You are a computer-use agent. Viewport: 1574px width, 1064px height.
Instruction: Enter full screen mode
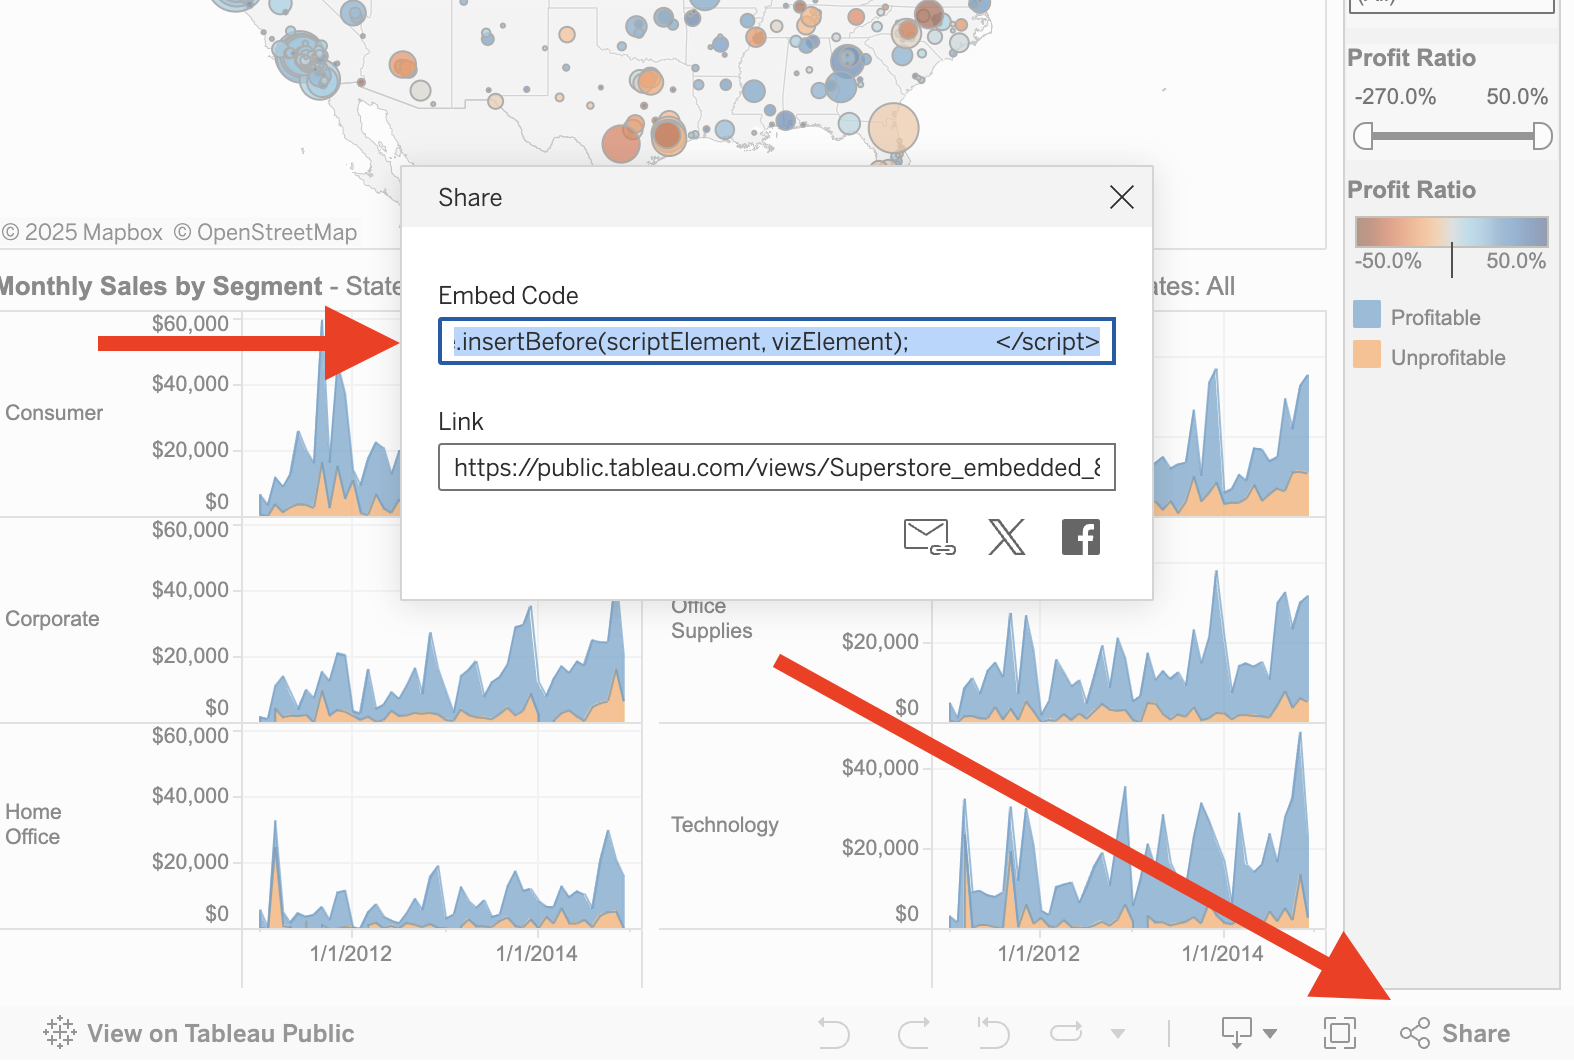point(1339,1032)
